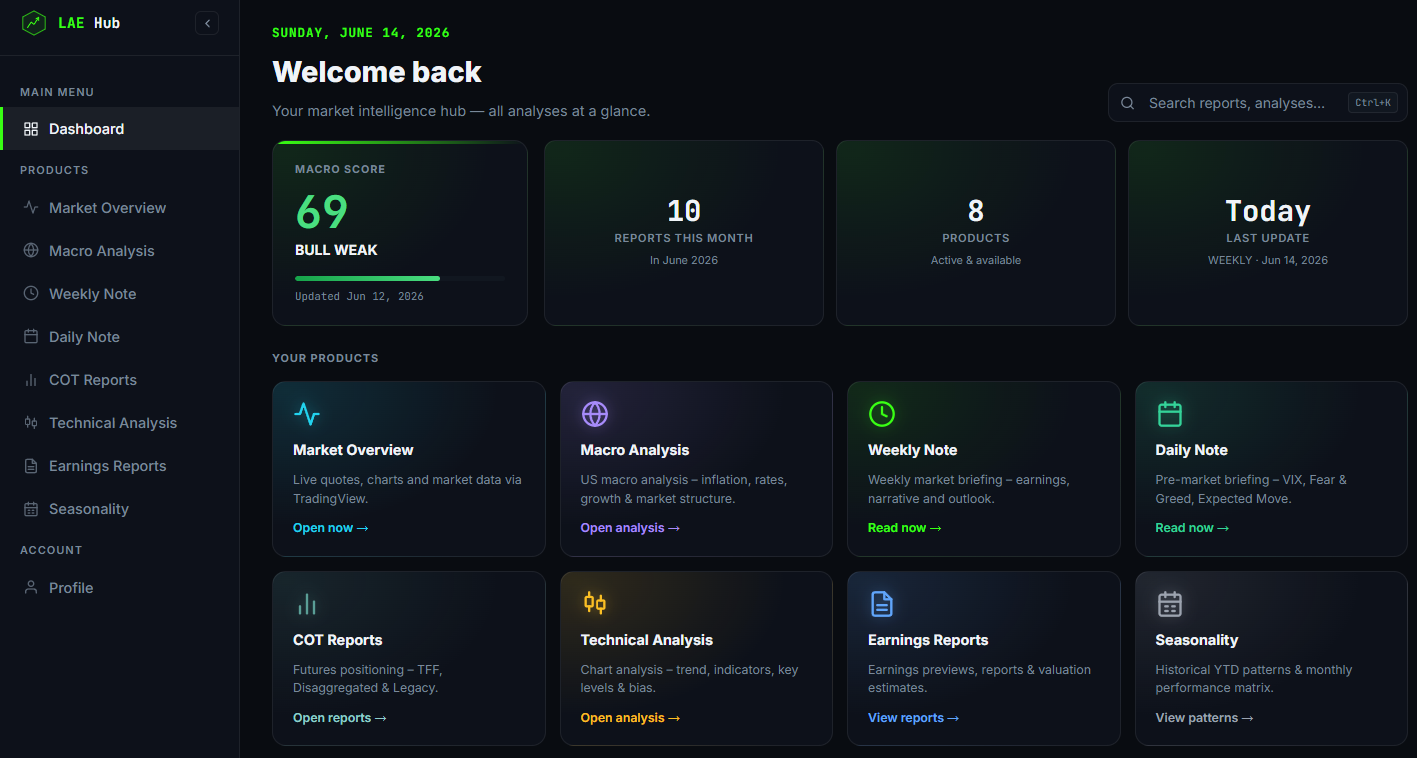Click the Weekly Note card clock icon
This screenshot has height=758, width=1417.
pos(882,414)
